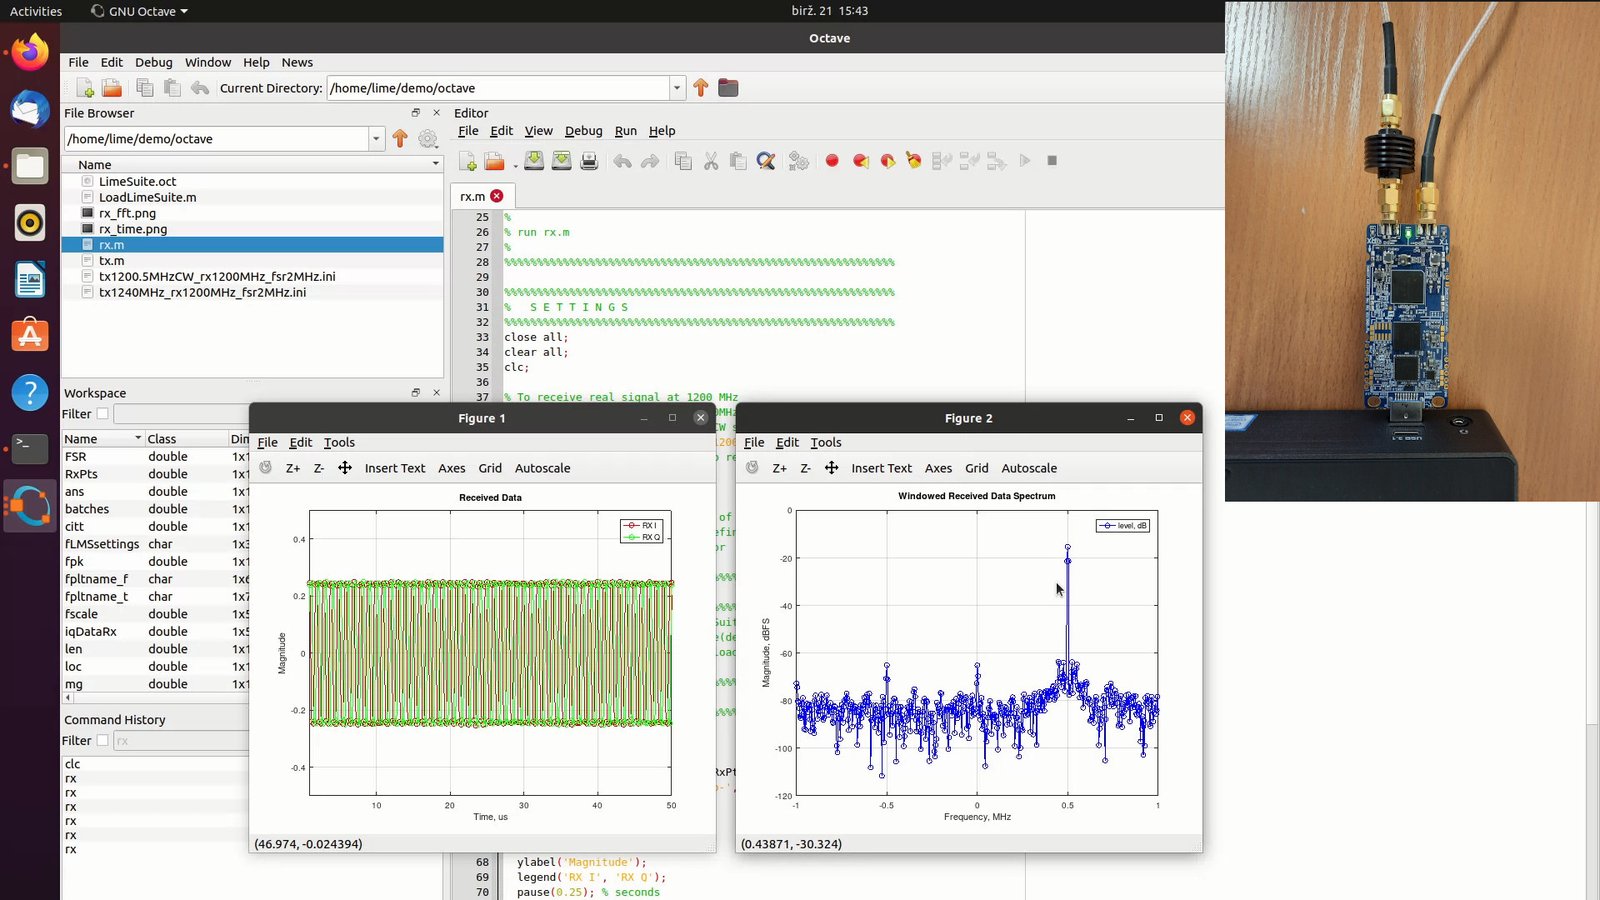Click Editor toolbar Save File icon
Viewport: 1600px width, 900px height.
[x=534, y=161]
